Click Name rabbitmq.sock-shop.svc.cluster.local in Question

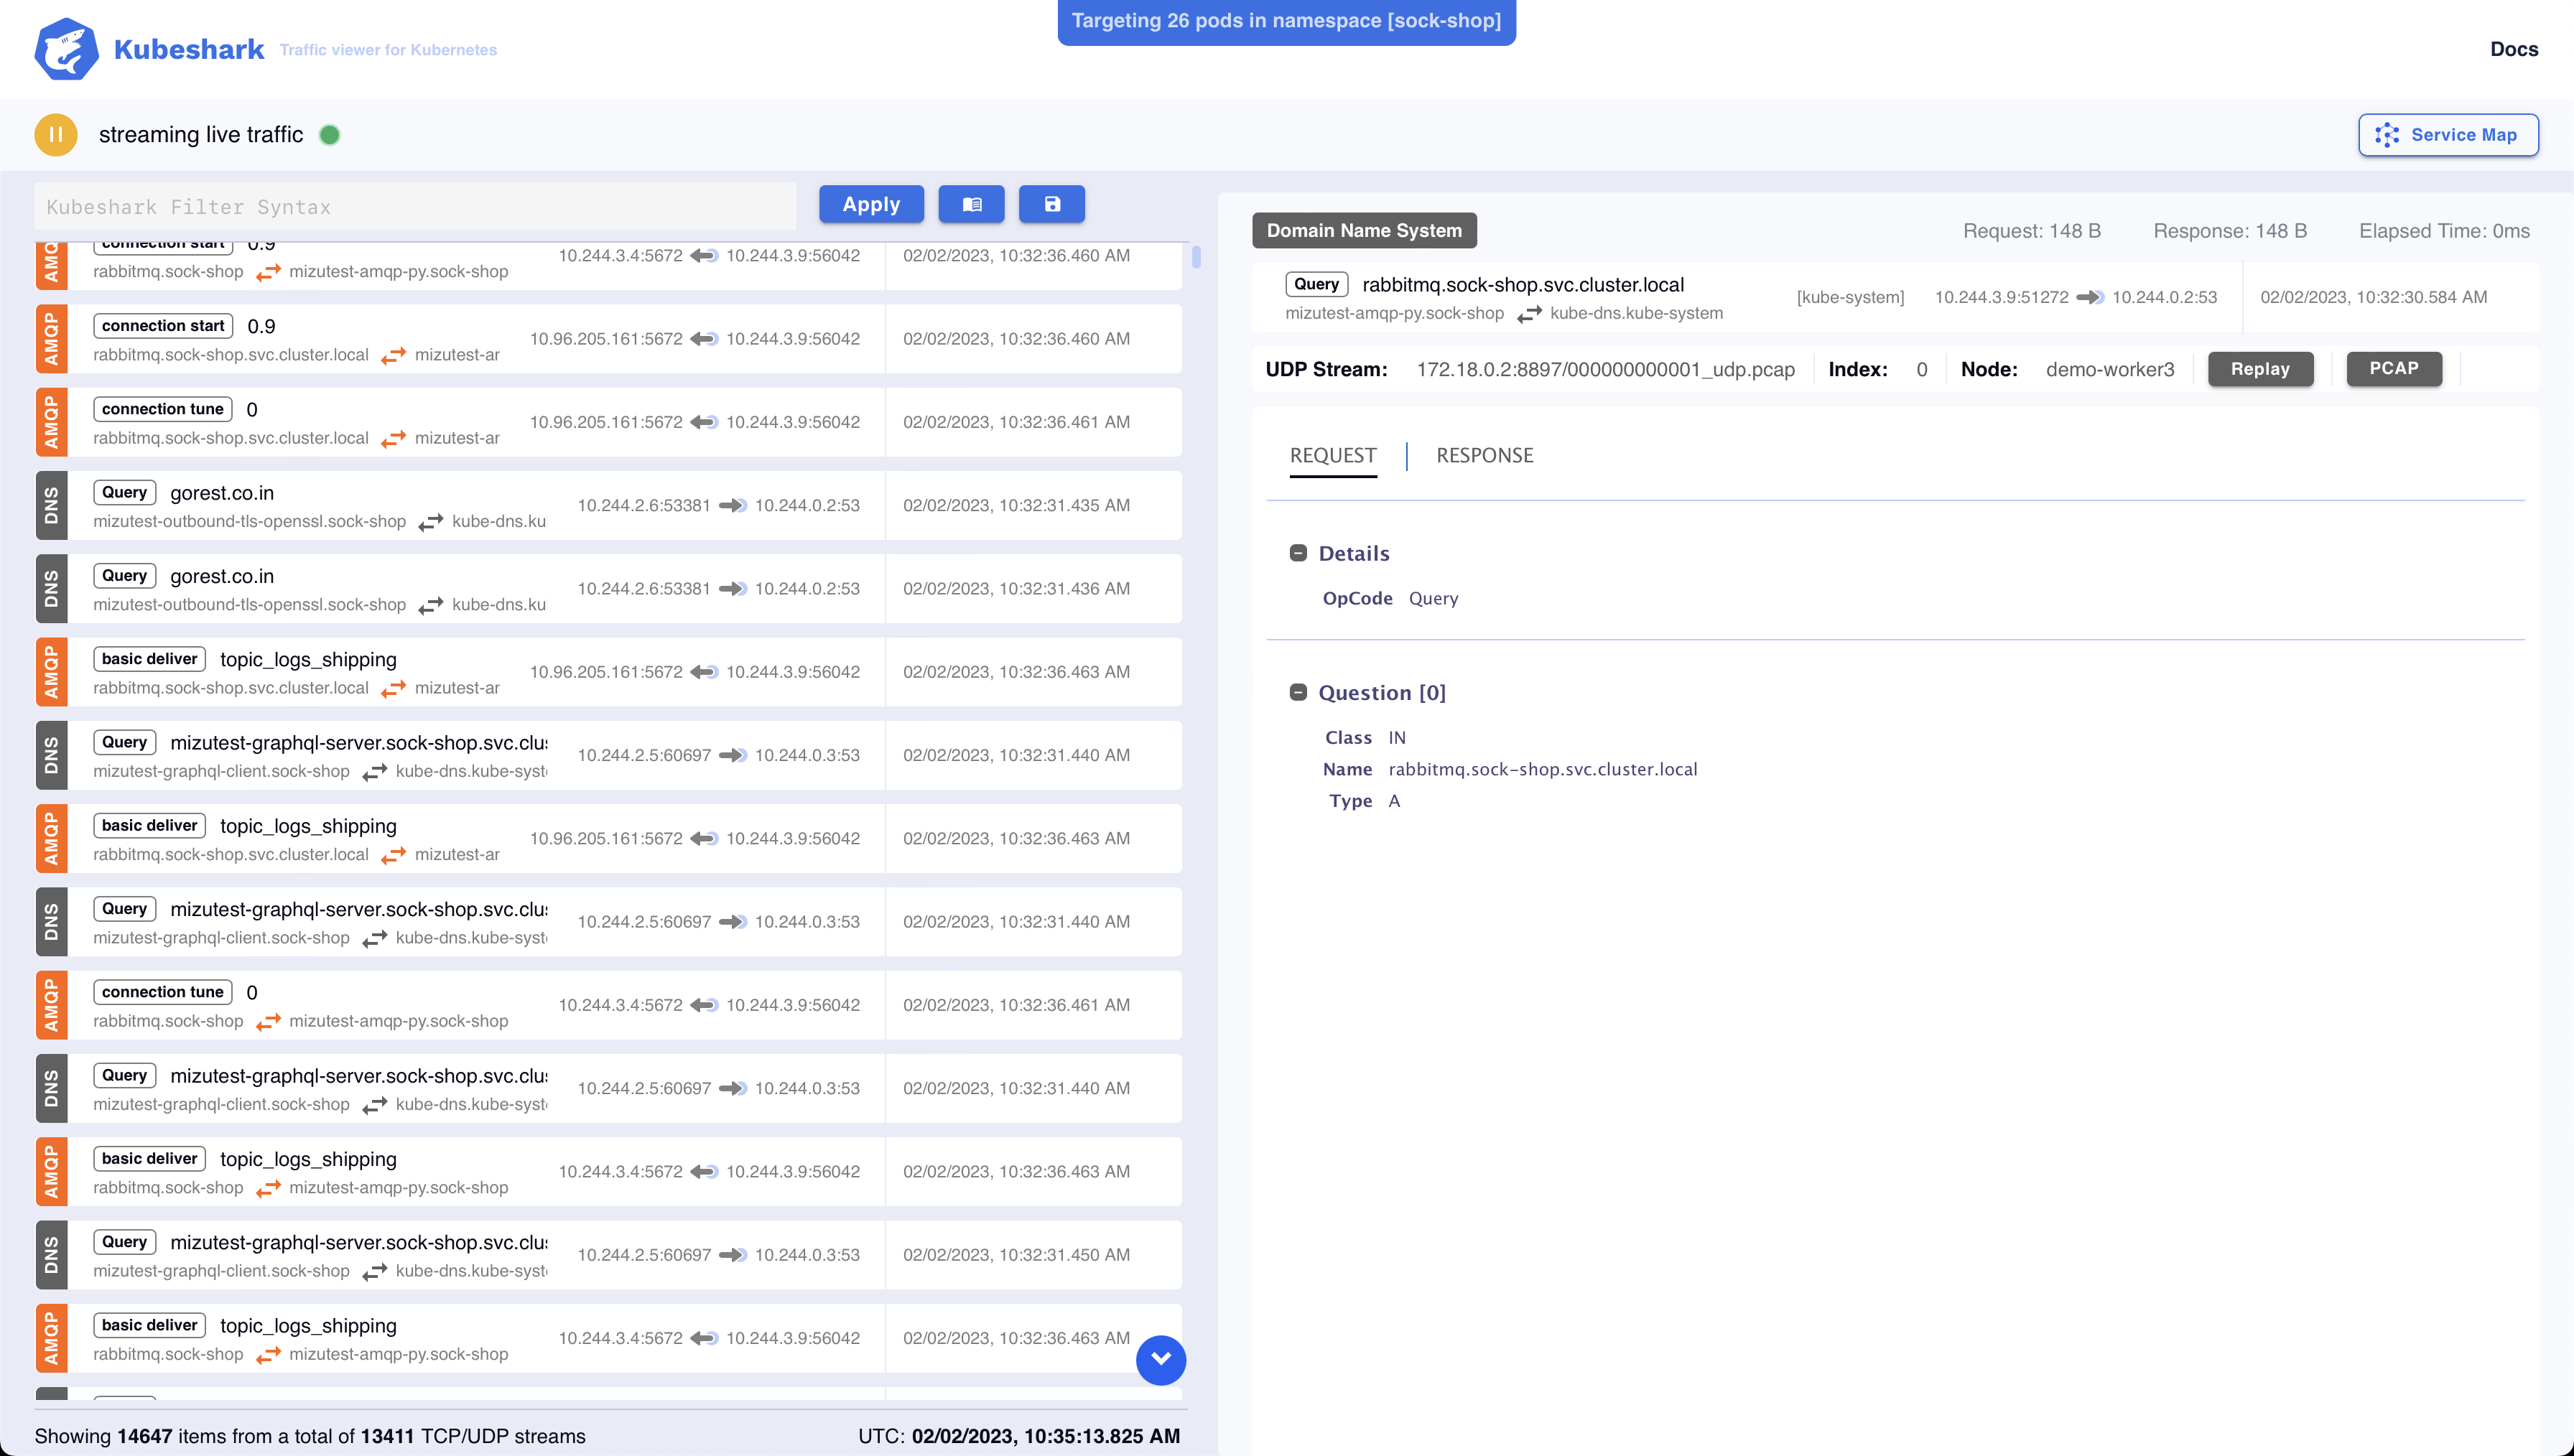coord(1543,770)
